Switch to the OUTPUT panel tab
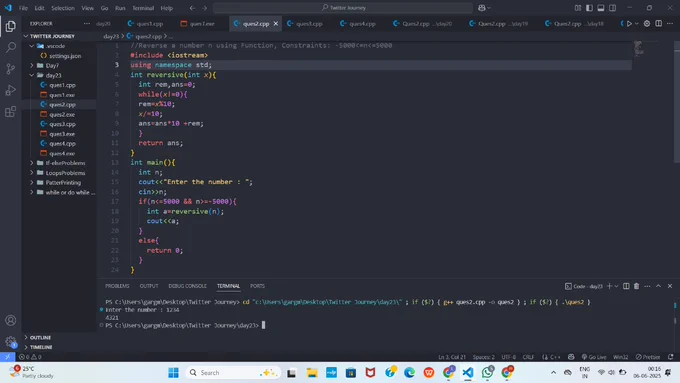Viewport: 680px width, 383px height. click(x=149, y=286)
